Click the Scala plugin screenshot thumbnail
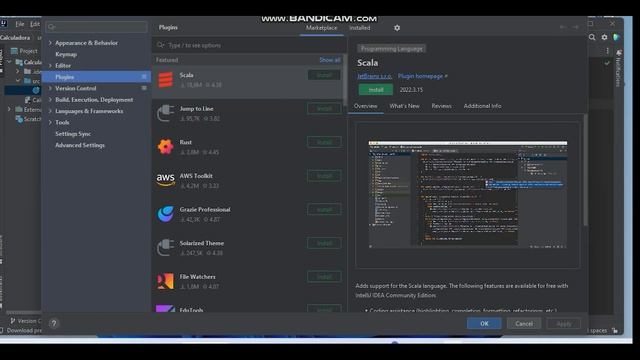640x360 pixels. [468, 194]
